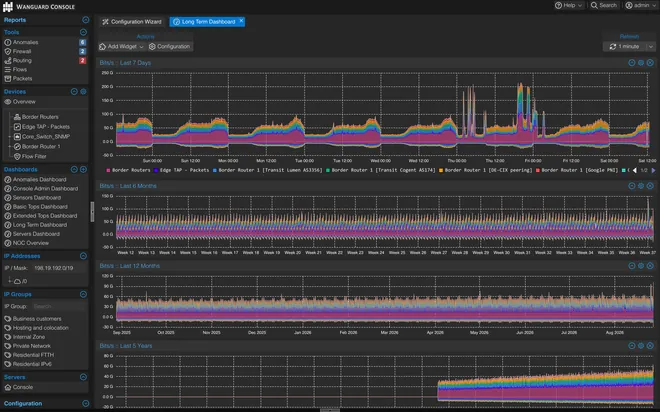This screenshot has width=660, height=412.
Task: Open Anomalies Dashboard
Action: pos(39,179)
